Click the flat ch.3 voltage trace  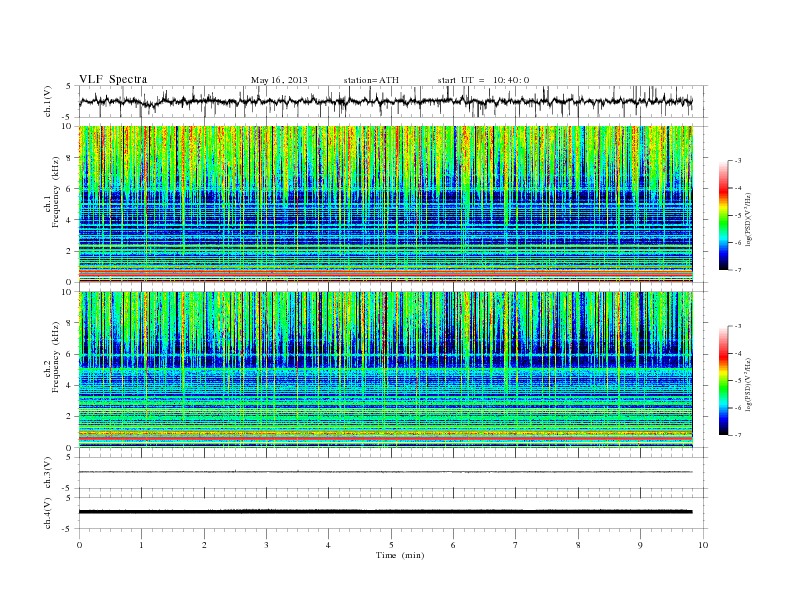click(385, 472)
